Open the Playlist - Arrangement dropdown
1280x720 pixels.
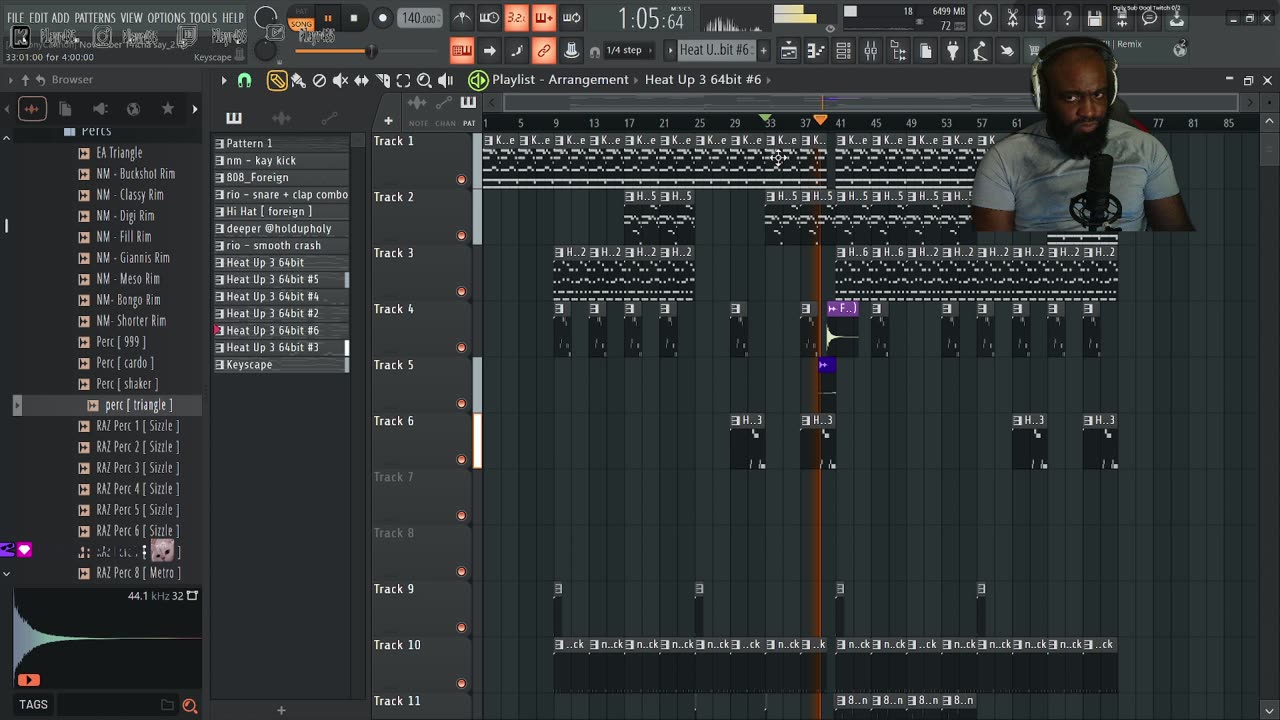[x=560, y=80]
